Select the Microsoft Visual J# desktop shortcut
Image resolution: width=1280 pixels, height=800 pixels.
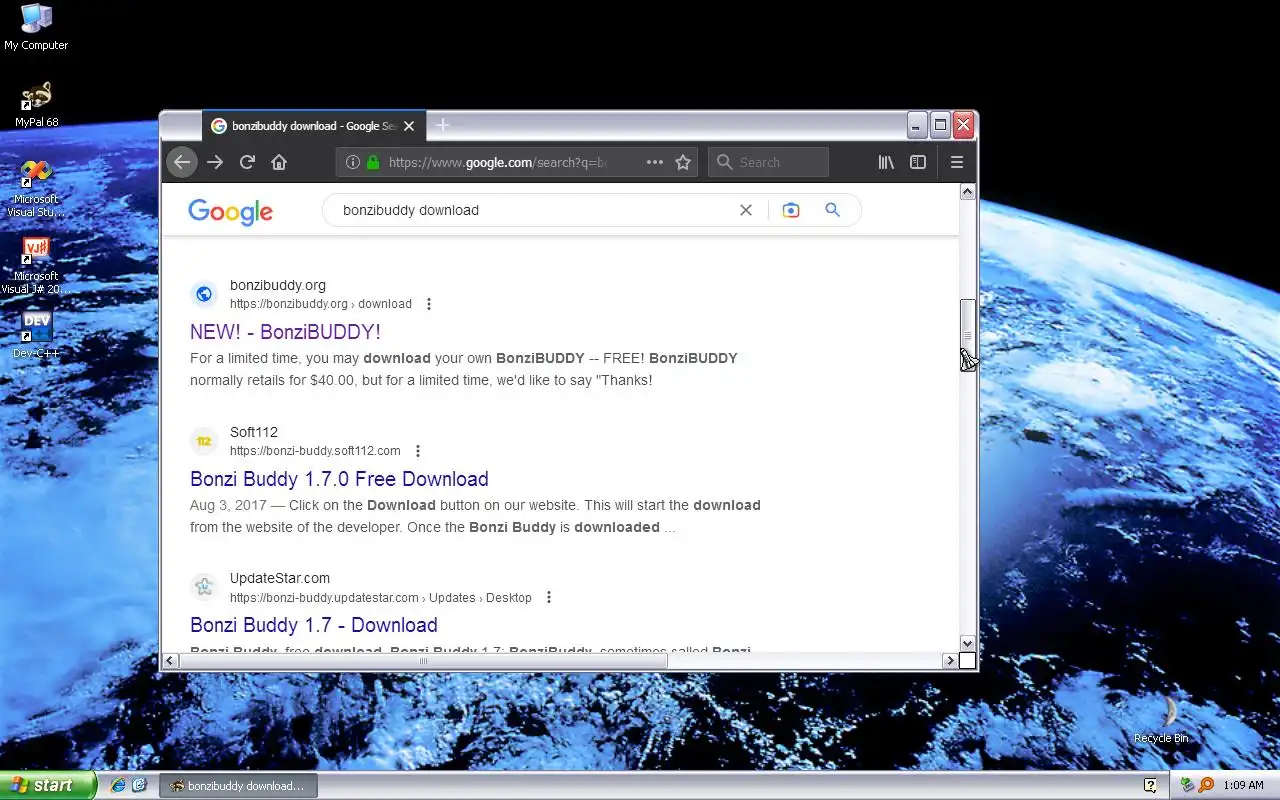pos(36,265)
